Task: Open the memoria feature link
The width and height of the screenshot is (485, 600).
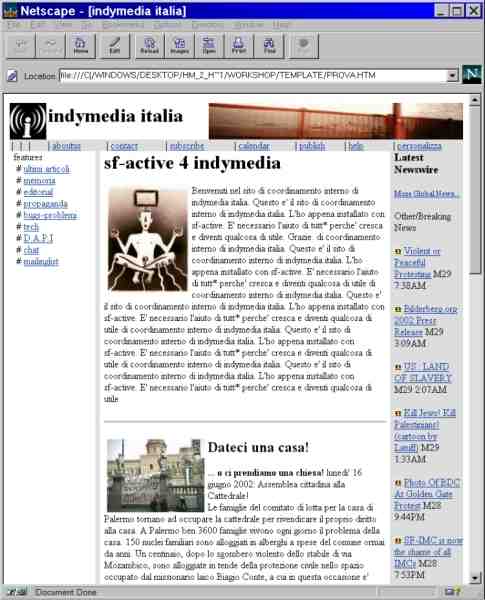Action: pyautogui.click(x=39, y=181)
